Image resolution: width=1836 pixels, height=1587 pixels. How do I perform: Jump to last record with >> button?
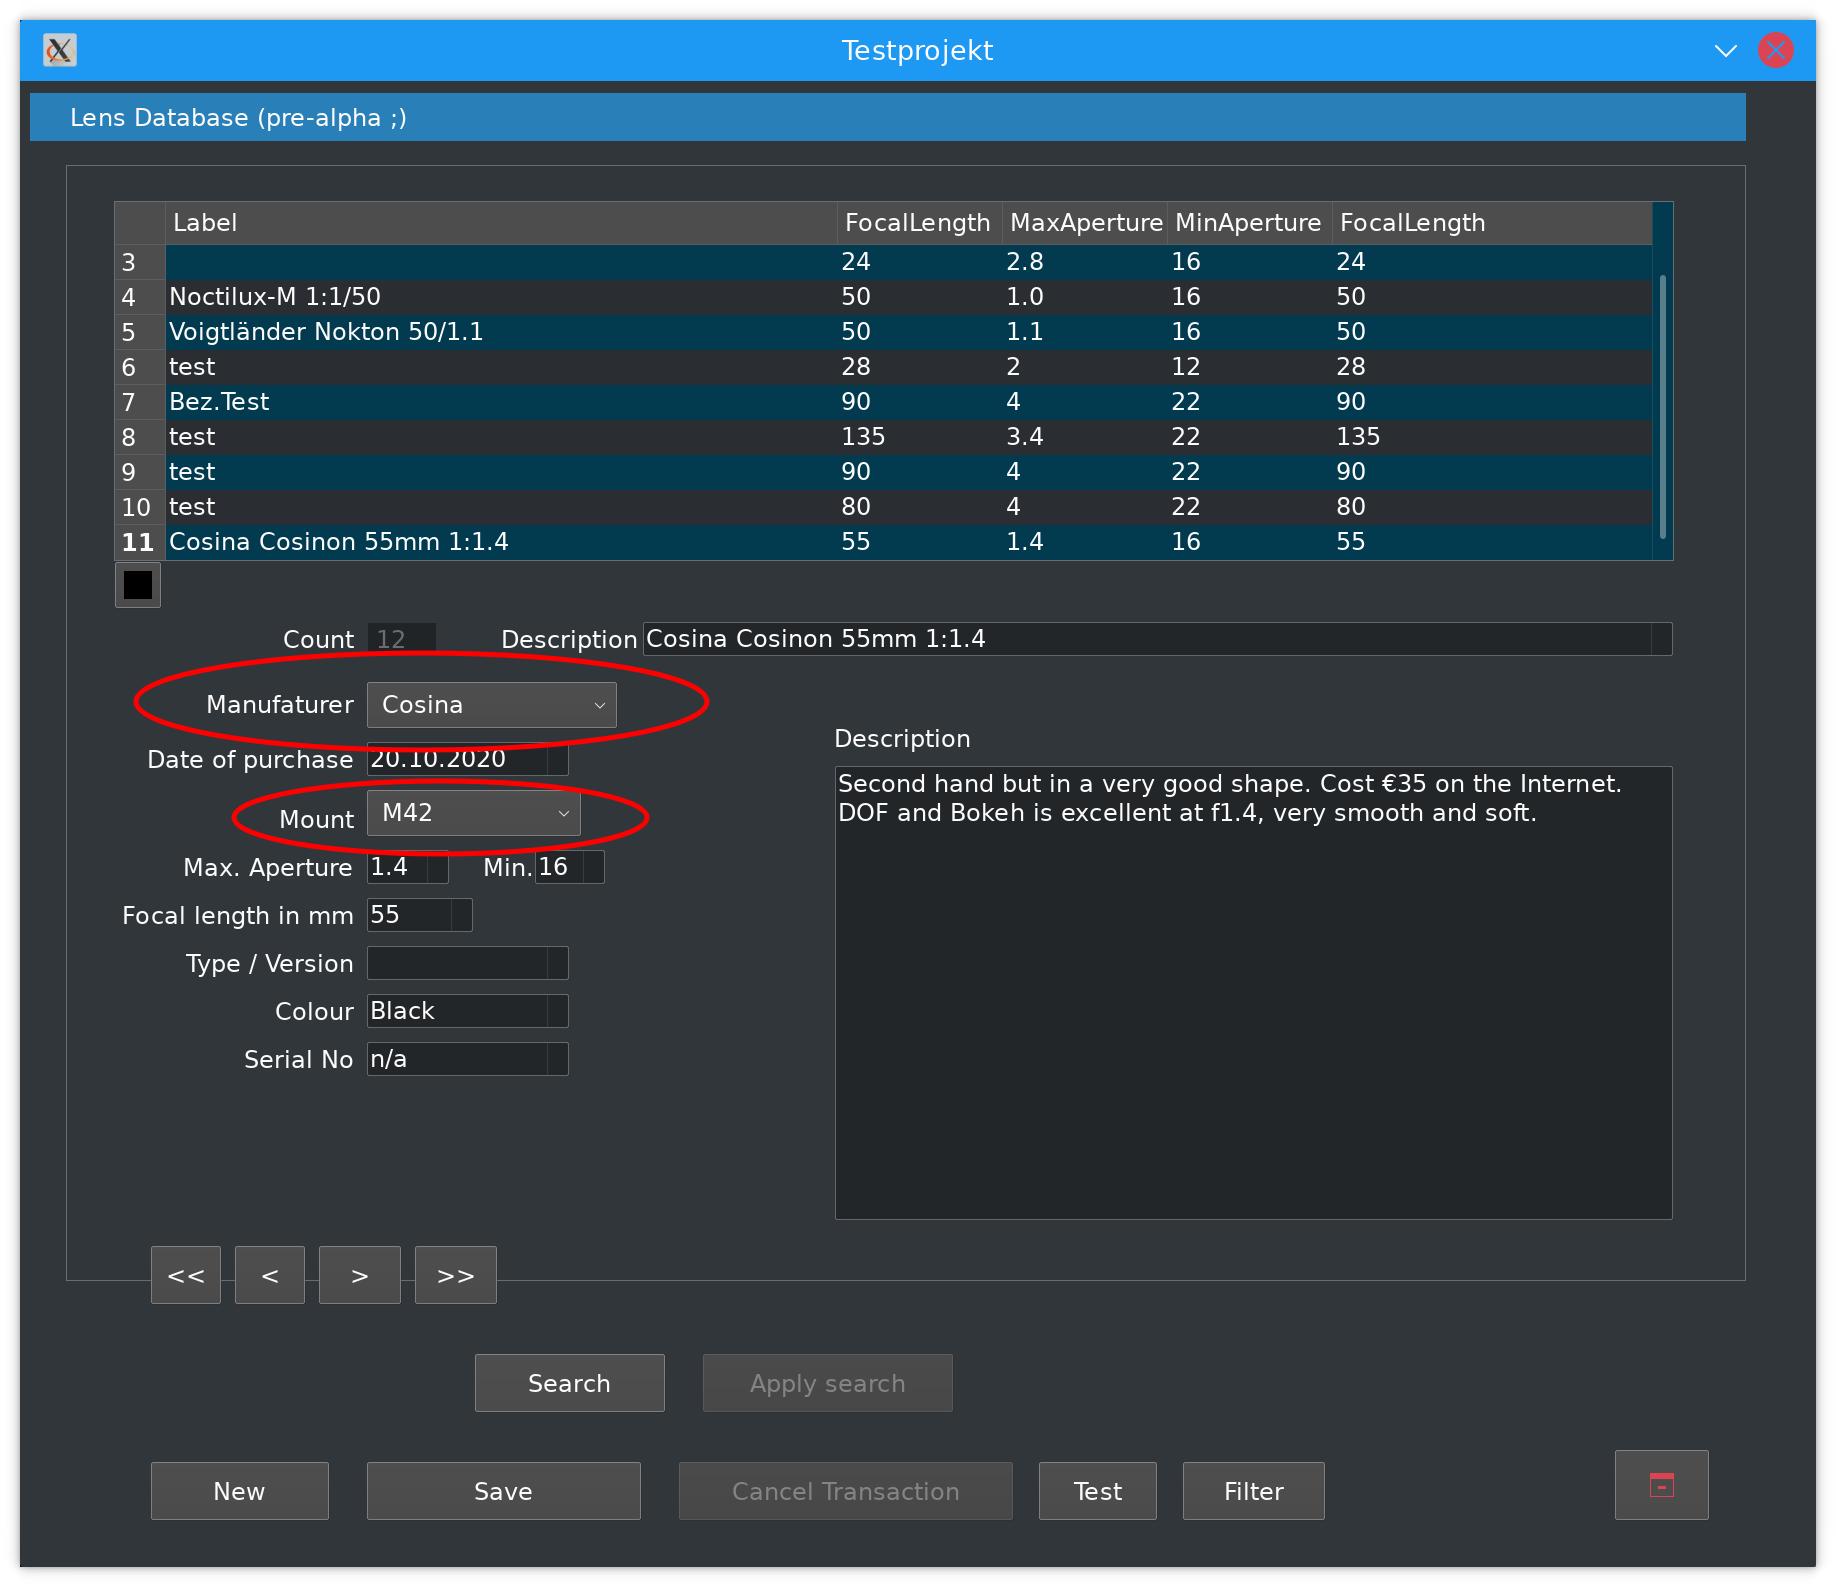pos(456,1275)
